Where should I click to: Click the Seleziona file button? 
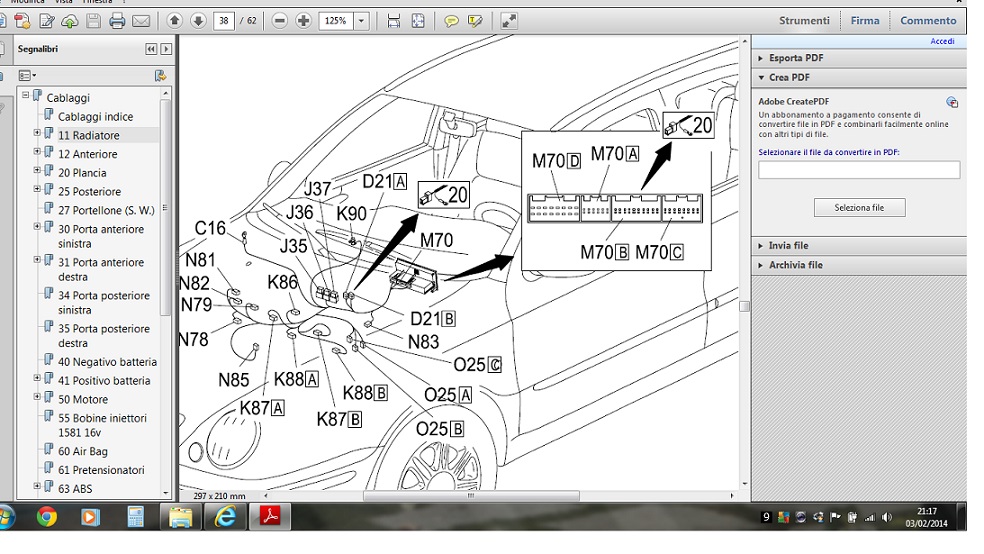point(859,208)
